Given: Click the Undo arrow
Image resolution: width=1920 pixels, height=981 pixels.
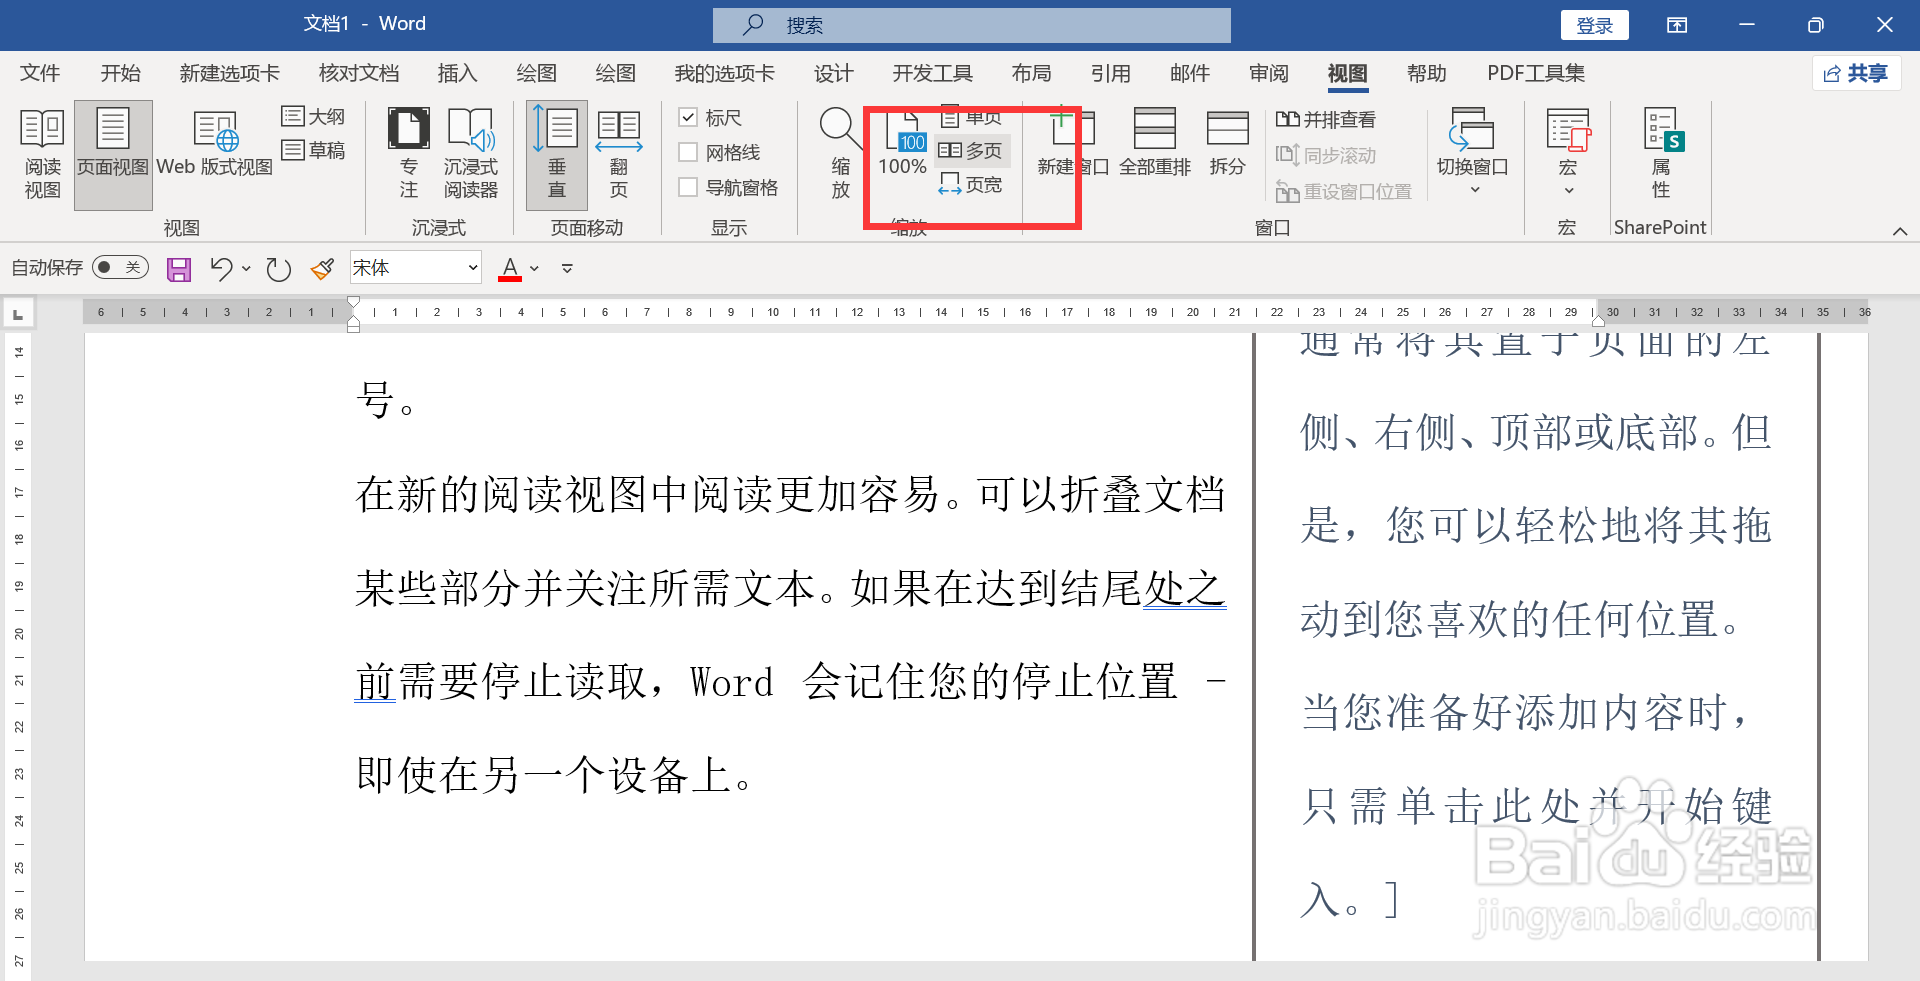Looking at the screenshot, I should pos(221,268).
